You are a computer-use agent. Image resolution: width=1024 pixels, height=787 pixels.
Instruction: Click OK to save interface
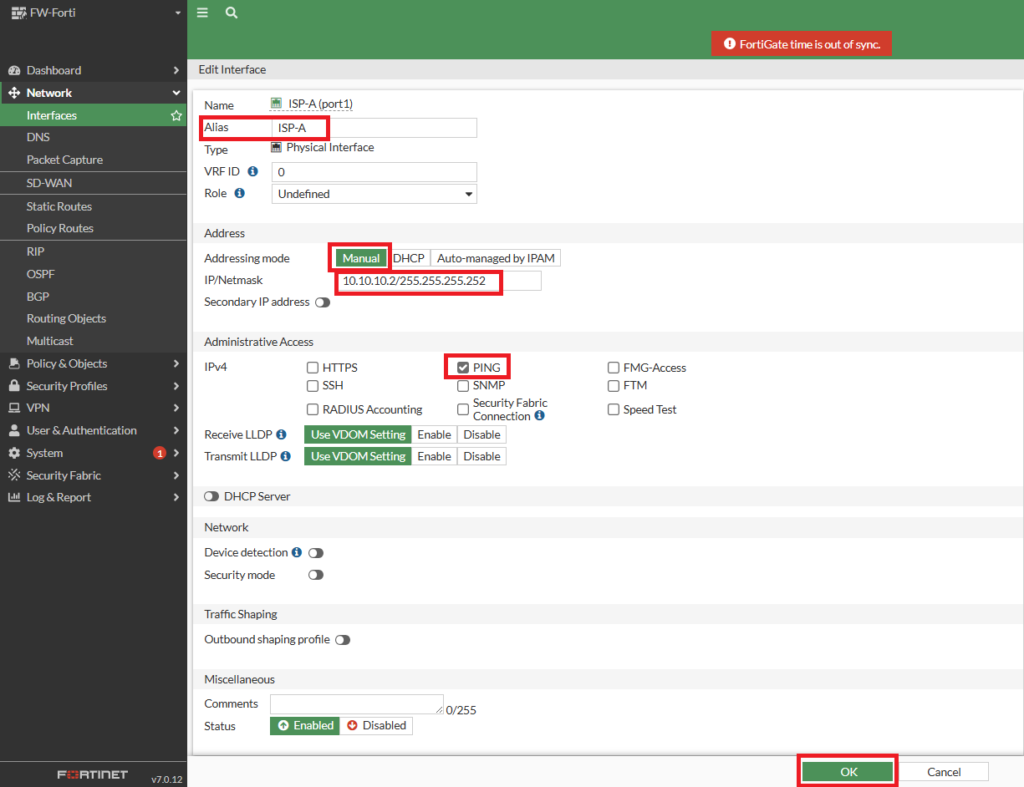click(847, 772)
